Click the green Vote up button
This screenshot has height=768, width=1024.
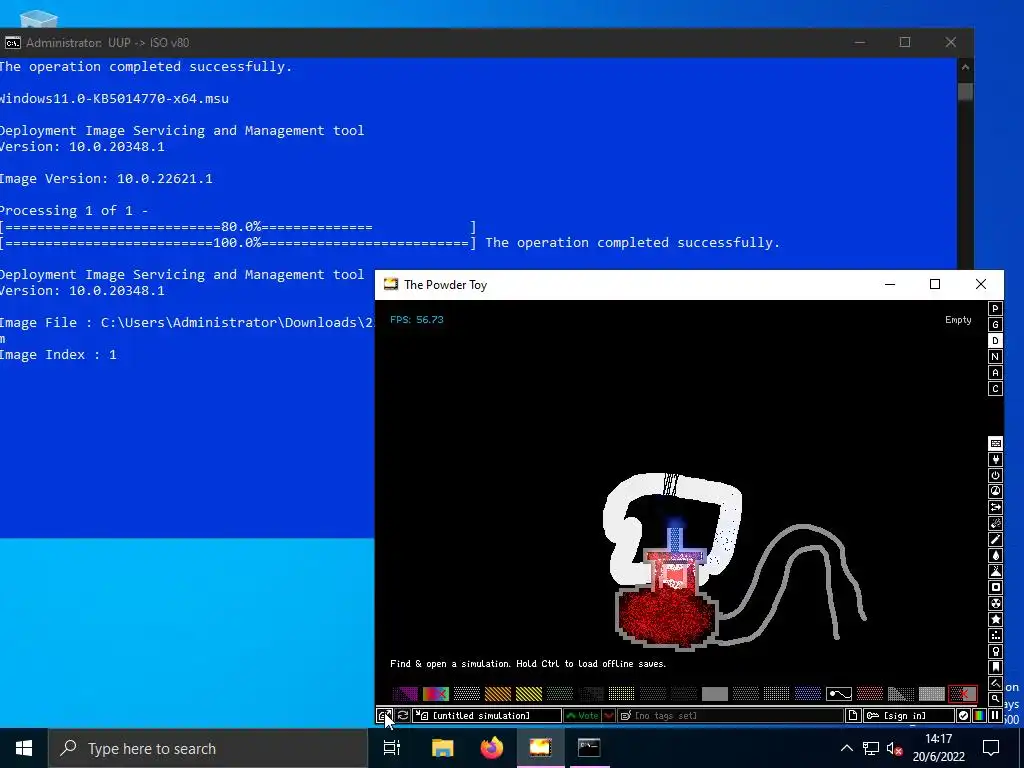(583, 716)
